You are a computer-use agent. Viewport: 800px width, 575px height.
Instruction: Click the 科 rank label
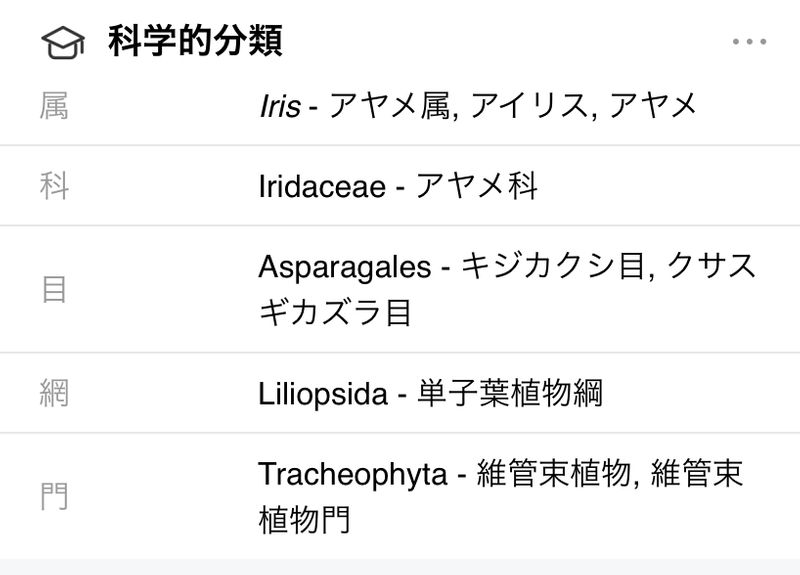[54, 186]
